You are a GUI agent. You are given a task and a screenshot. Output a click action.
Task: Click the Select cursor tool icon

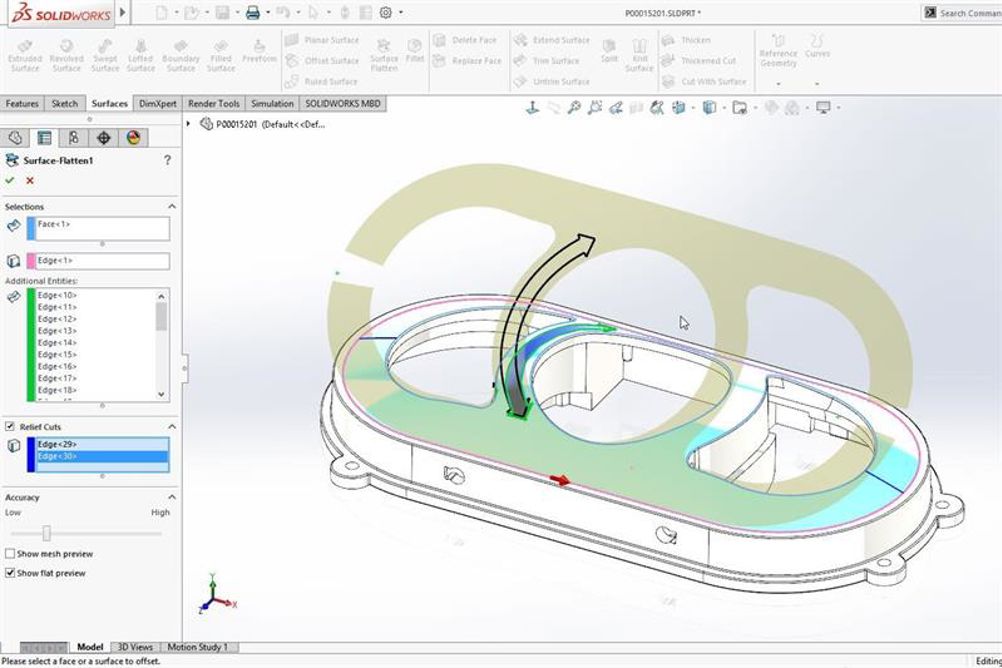[x=313, y=13]
